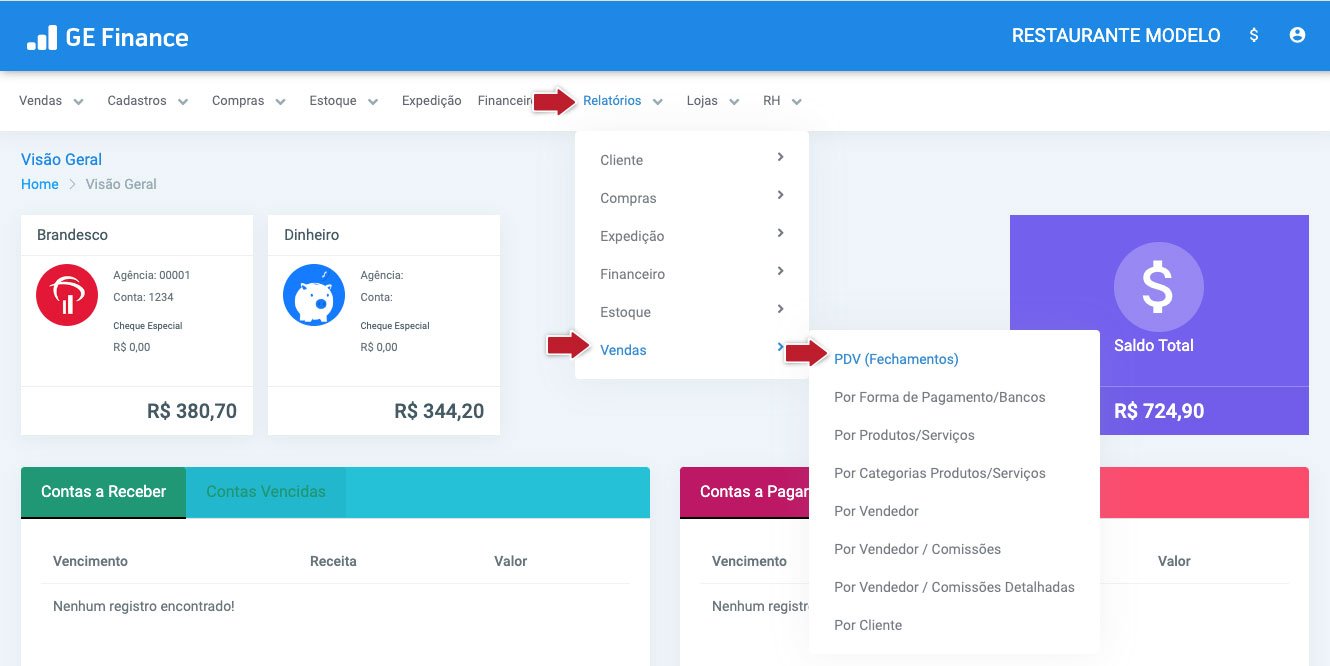Click the RESTAURANTE MODELO company name
Image resolution: width=1330 pixels, height=666 pixels.
(x=1116, y=36)
